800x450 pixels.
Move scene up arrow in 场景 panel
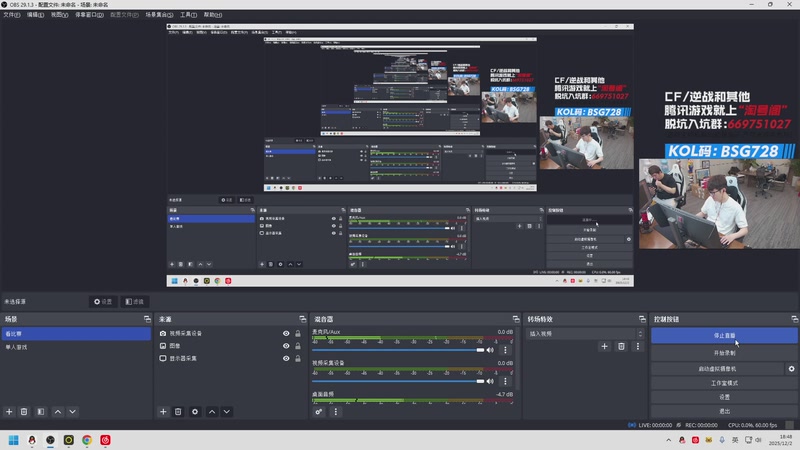58,412
